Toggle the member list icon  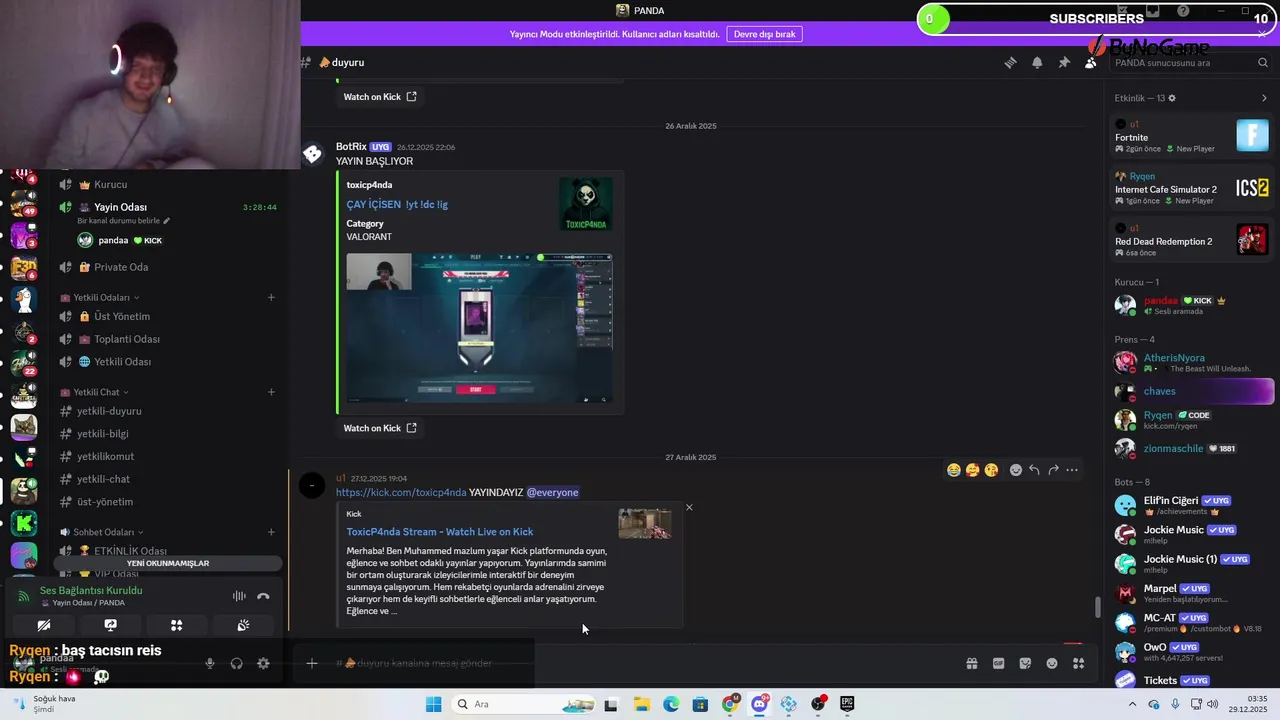[1090, 62]
